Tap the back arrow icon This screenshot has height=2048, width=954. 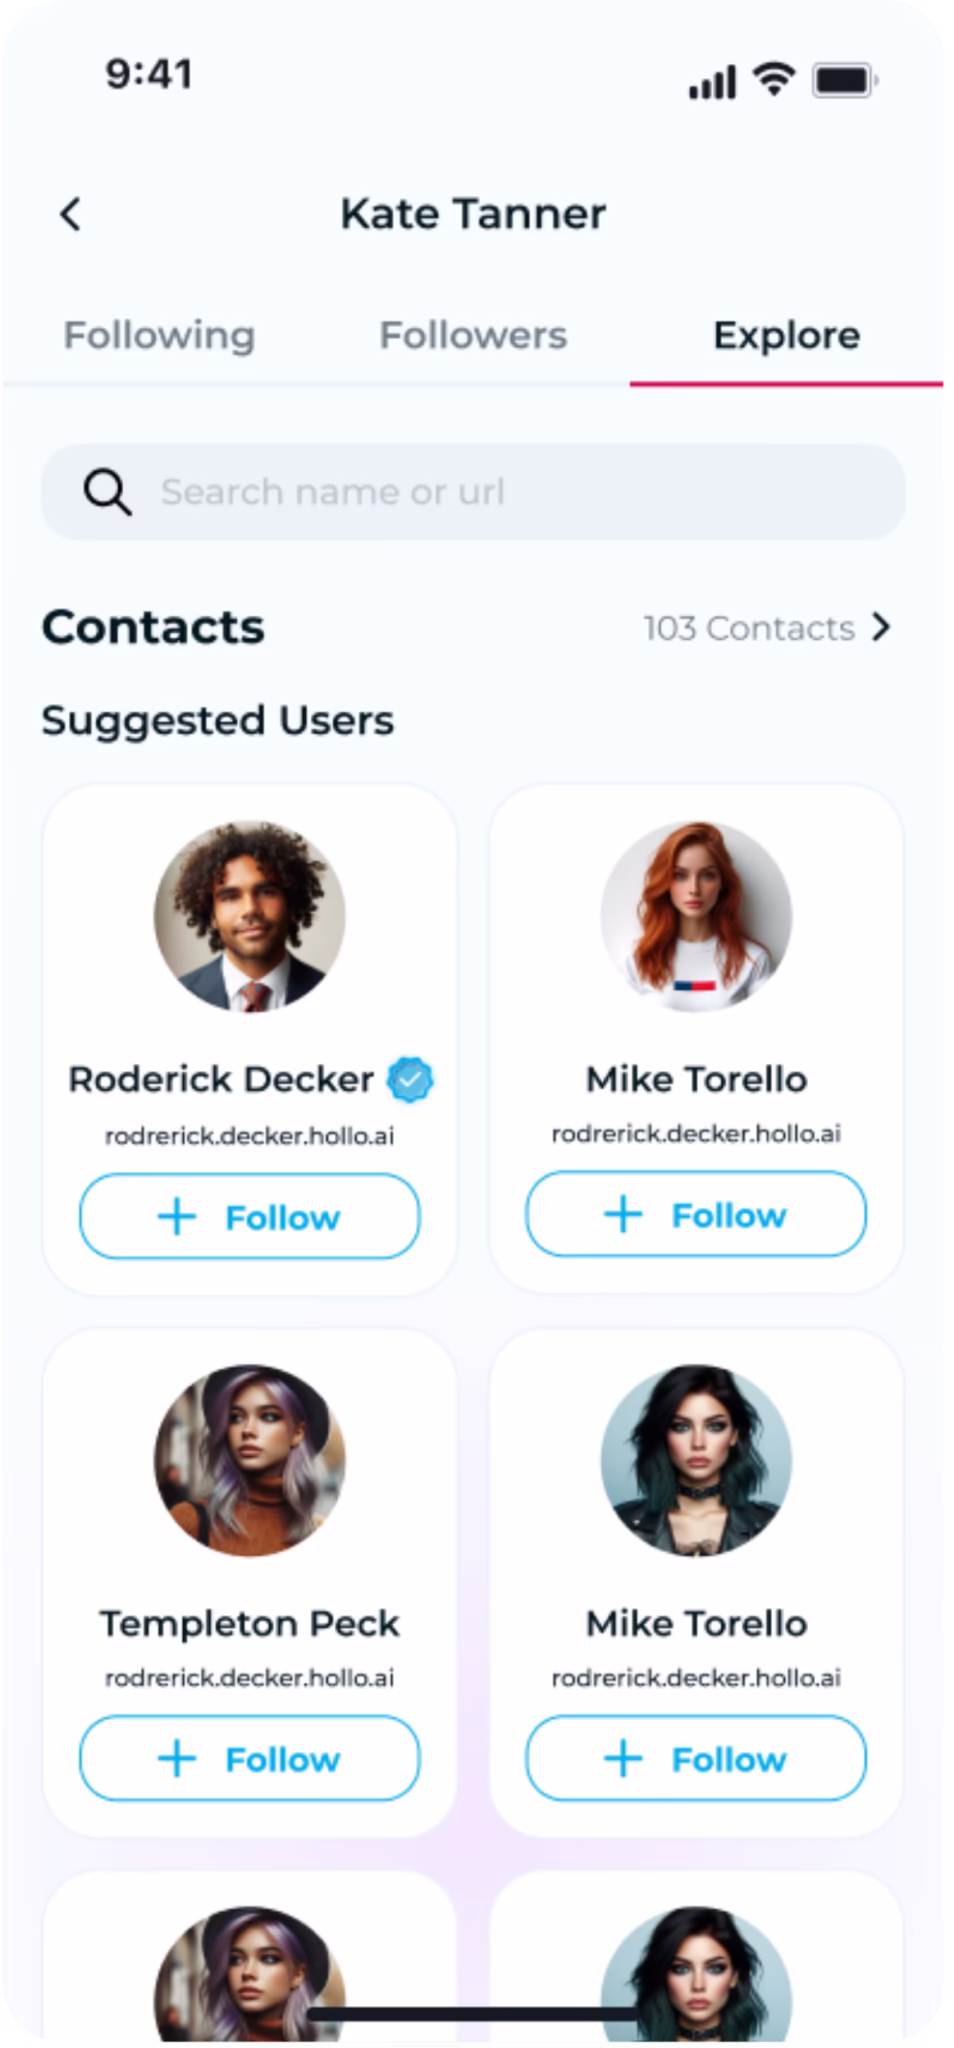click(70, 214)
